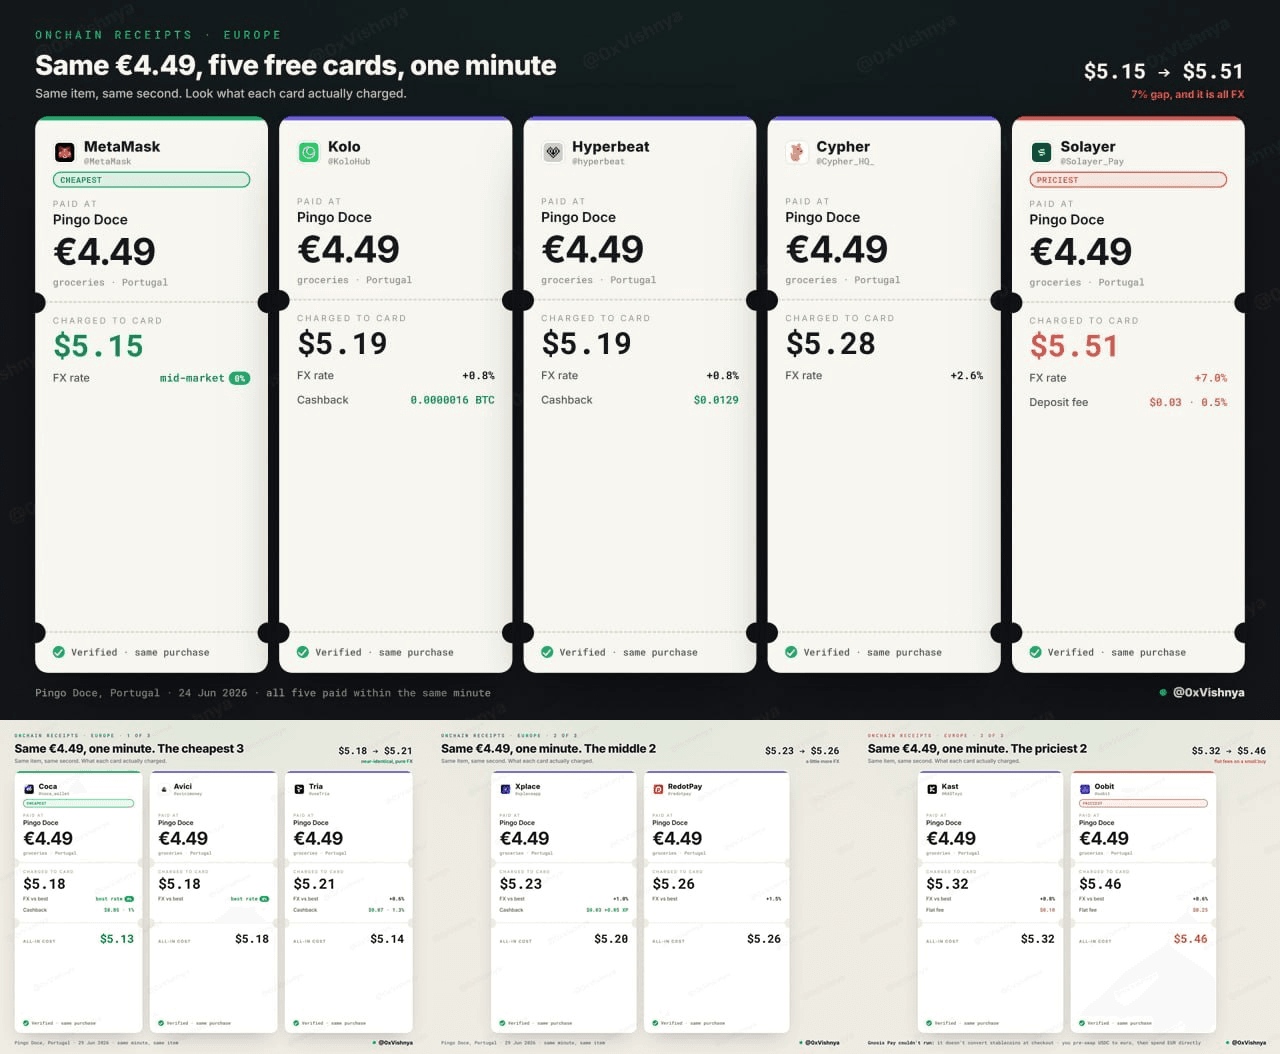Click the MetaMask fox logo icon

[64, 152]
